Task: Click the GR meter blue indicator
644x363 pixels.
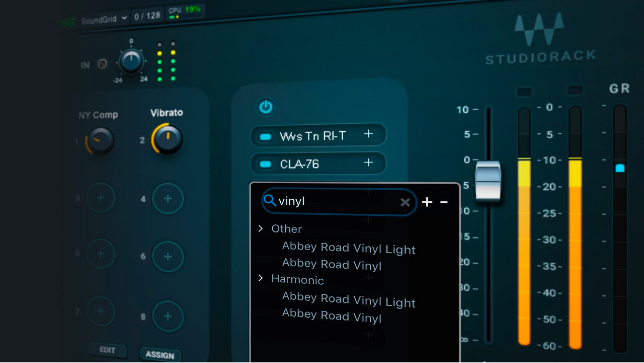Action: (x=620, y=168)
